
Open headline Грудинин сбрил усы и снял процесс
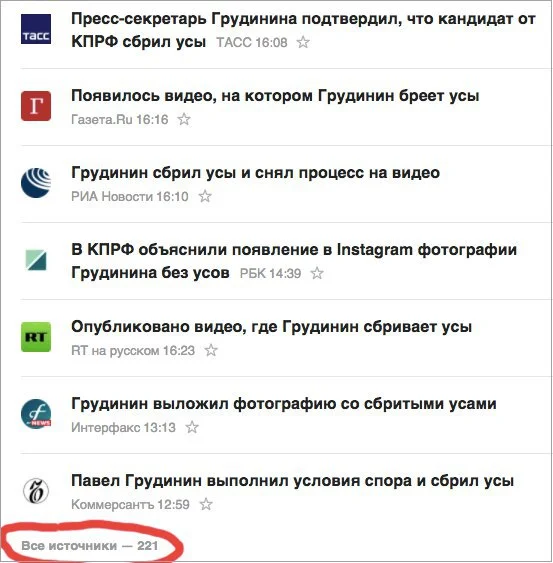point(255,173)
